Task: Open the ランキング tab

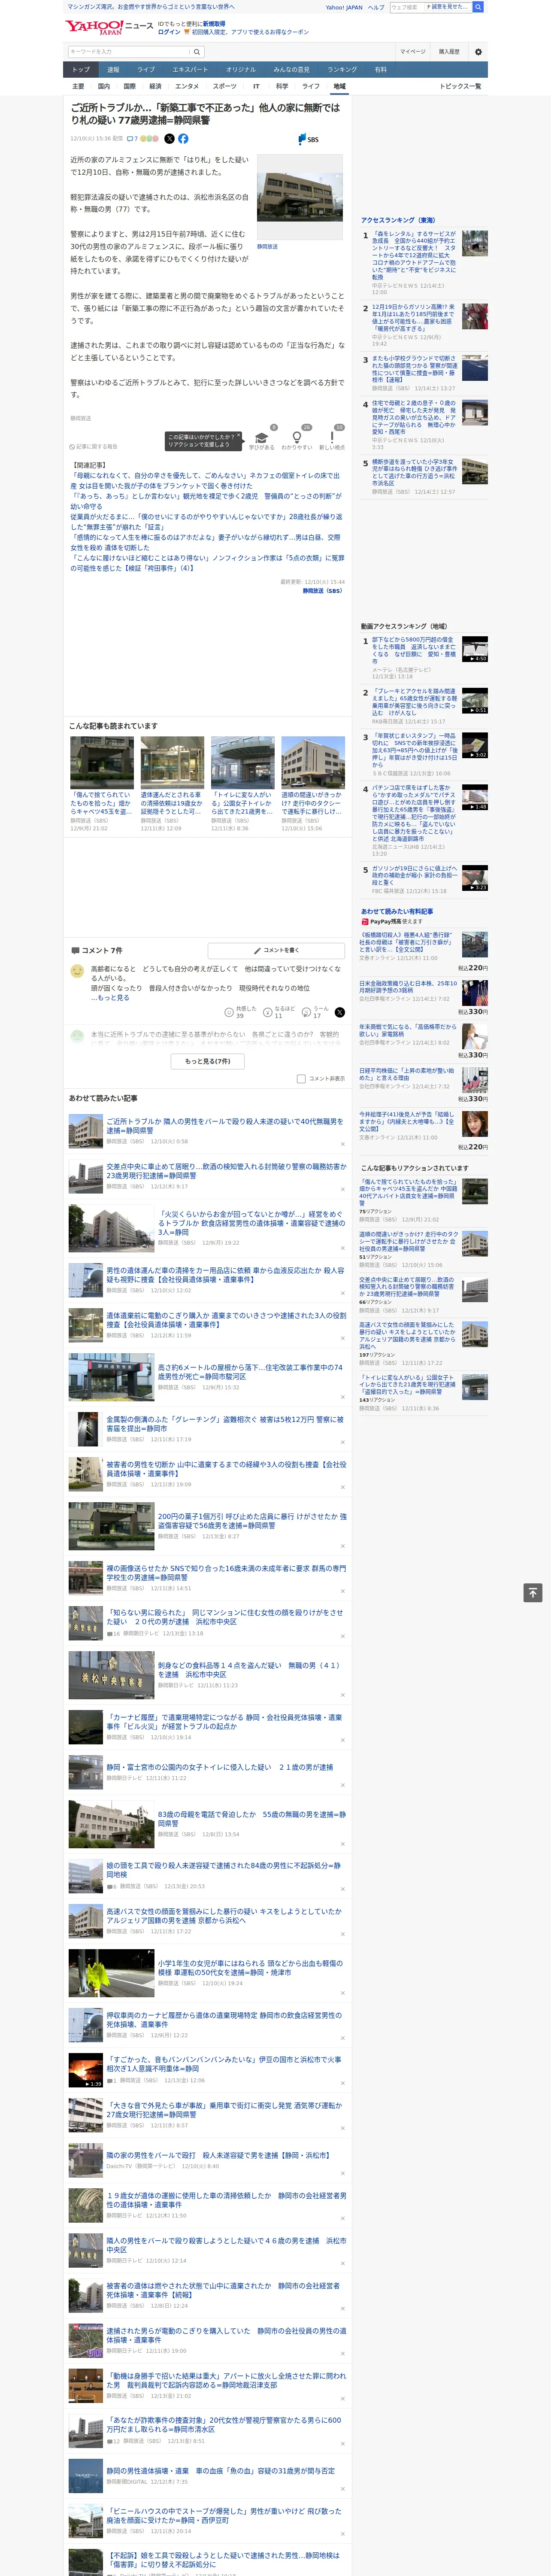Action: [x=342, y=69]
